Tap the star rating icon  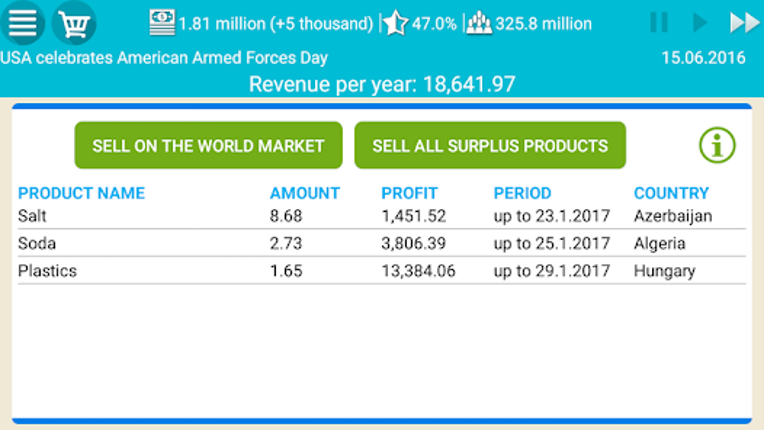(396, 23)
